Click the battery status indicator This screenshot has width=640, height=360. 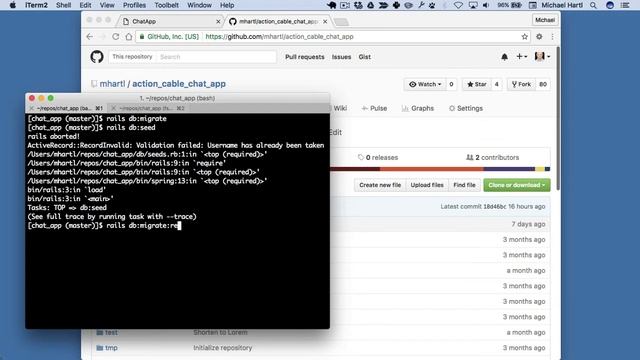click(510, 5)
